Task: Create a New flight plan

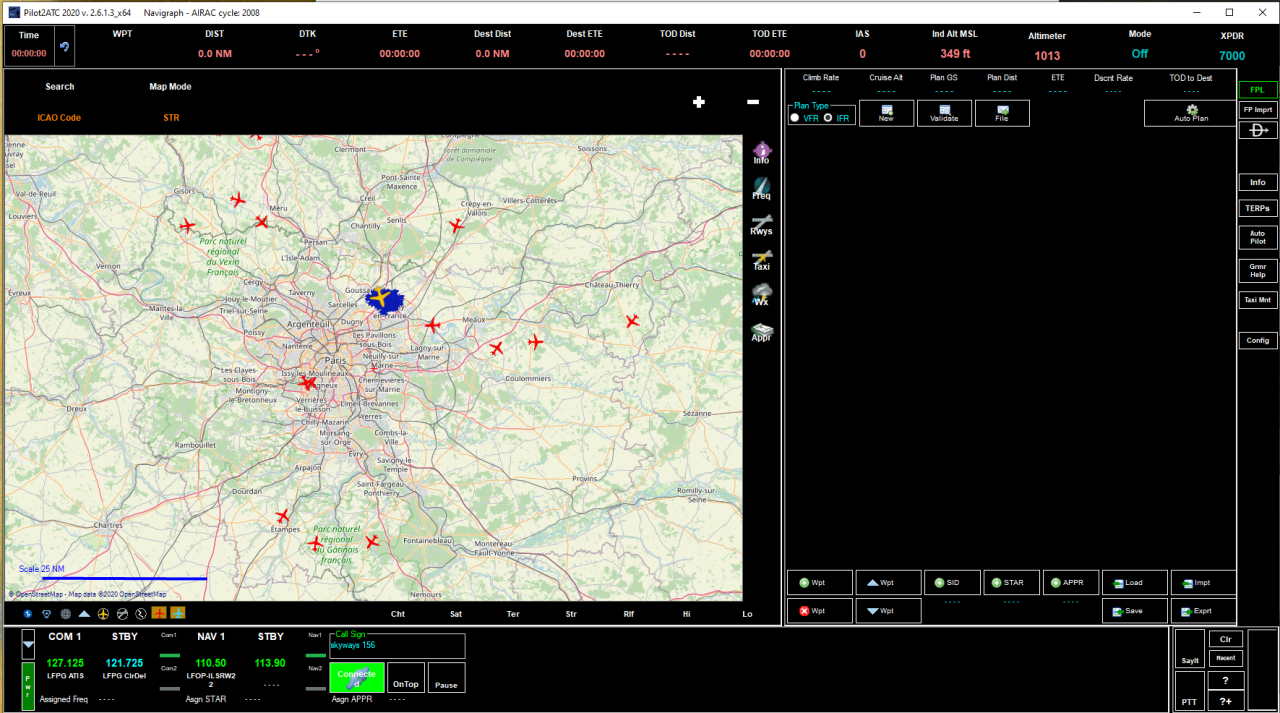Action: click(886, 113)
